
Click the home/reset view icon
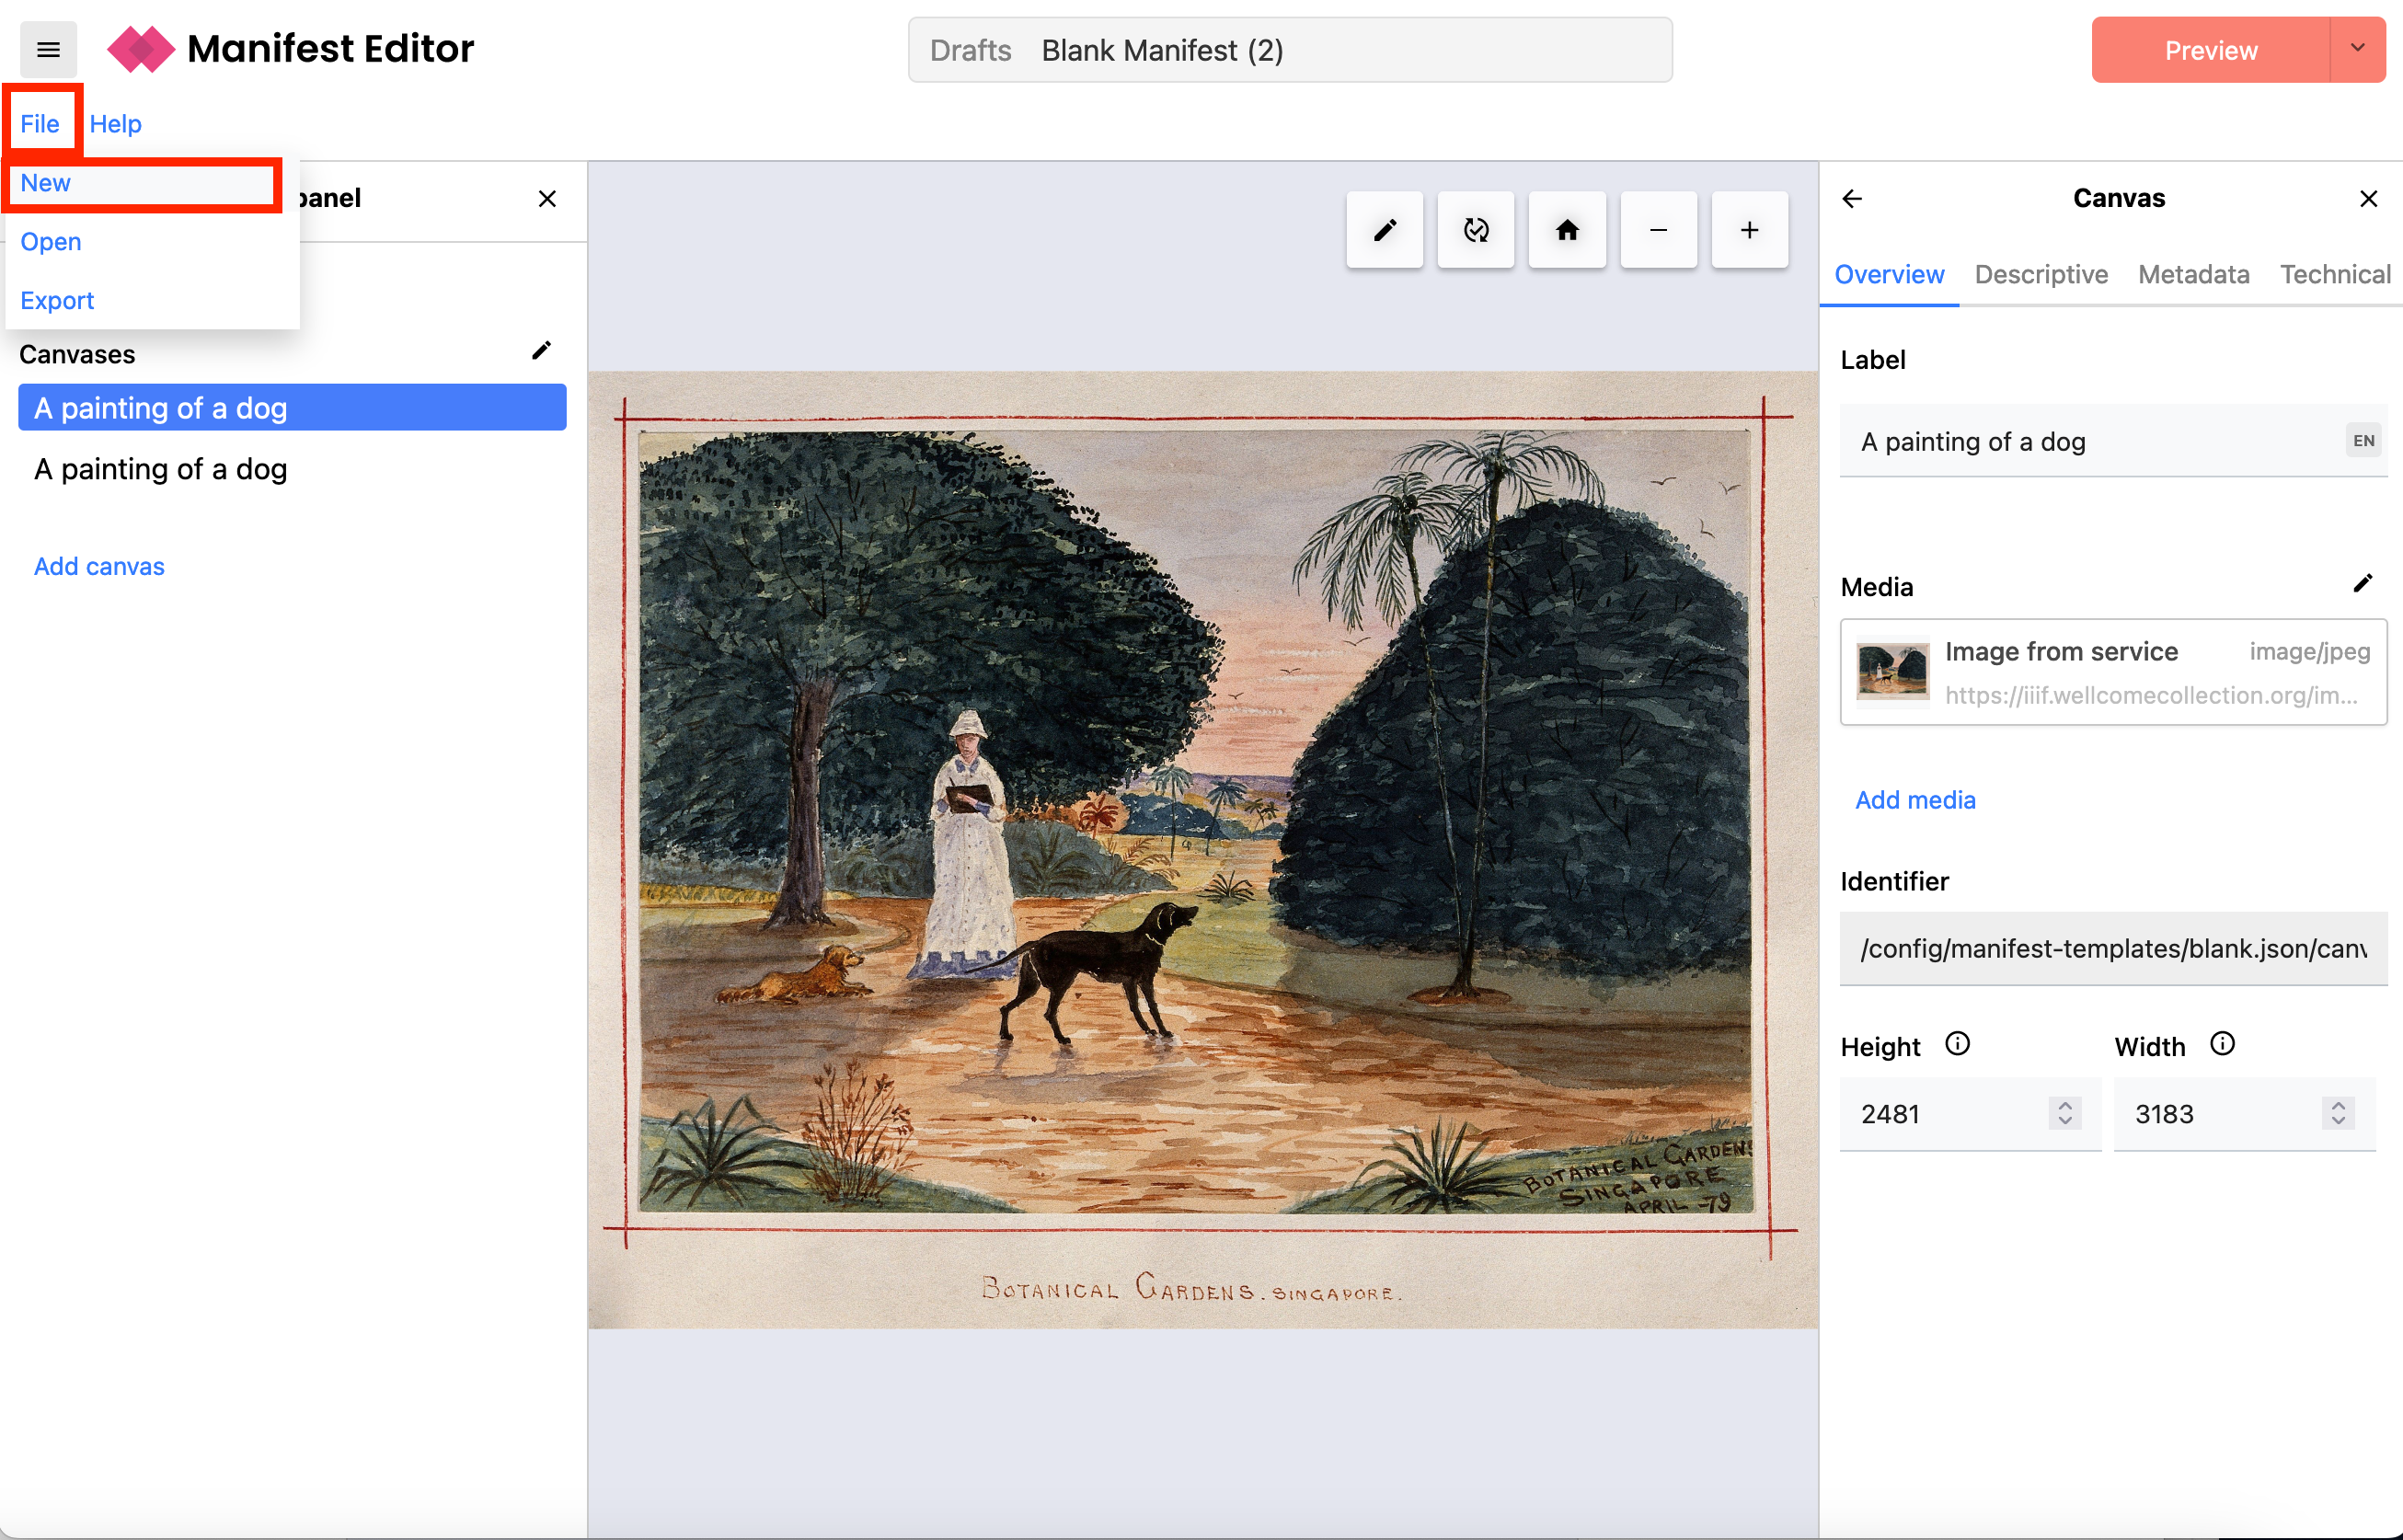[1564, 229]
